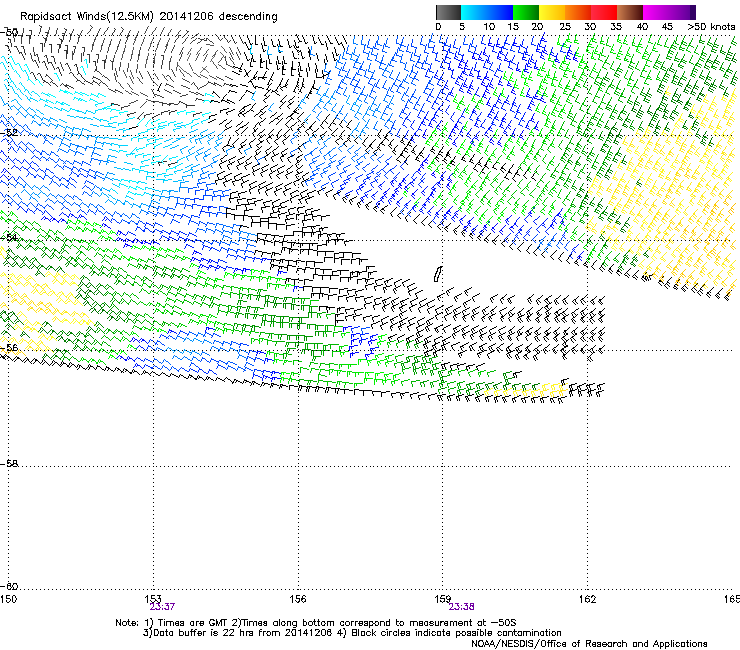Click the blue 10-15 knots color swatch
740x650 pixels.
pyautogui.click(x=500, y=12)
